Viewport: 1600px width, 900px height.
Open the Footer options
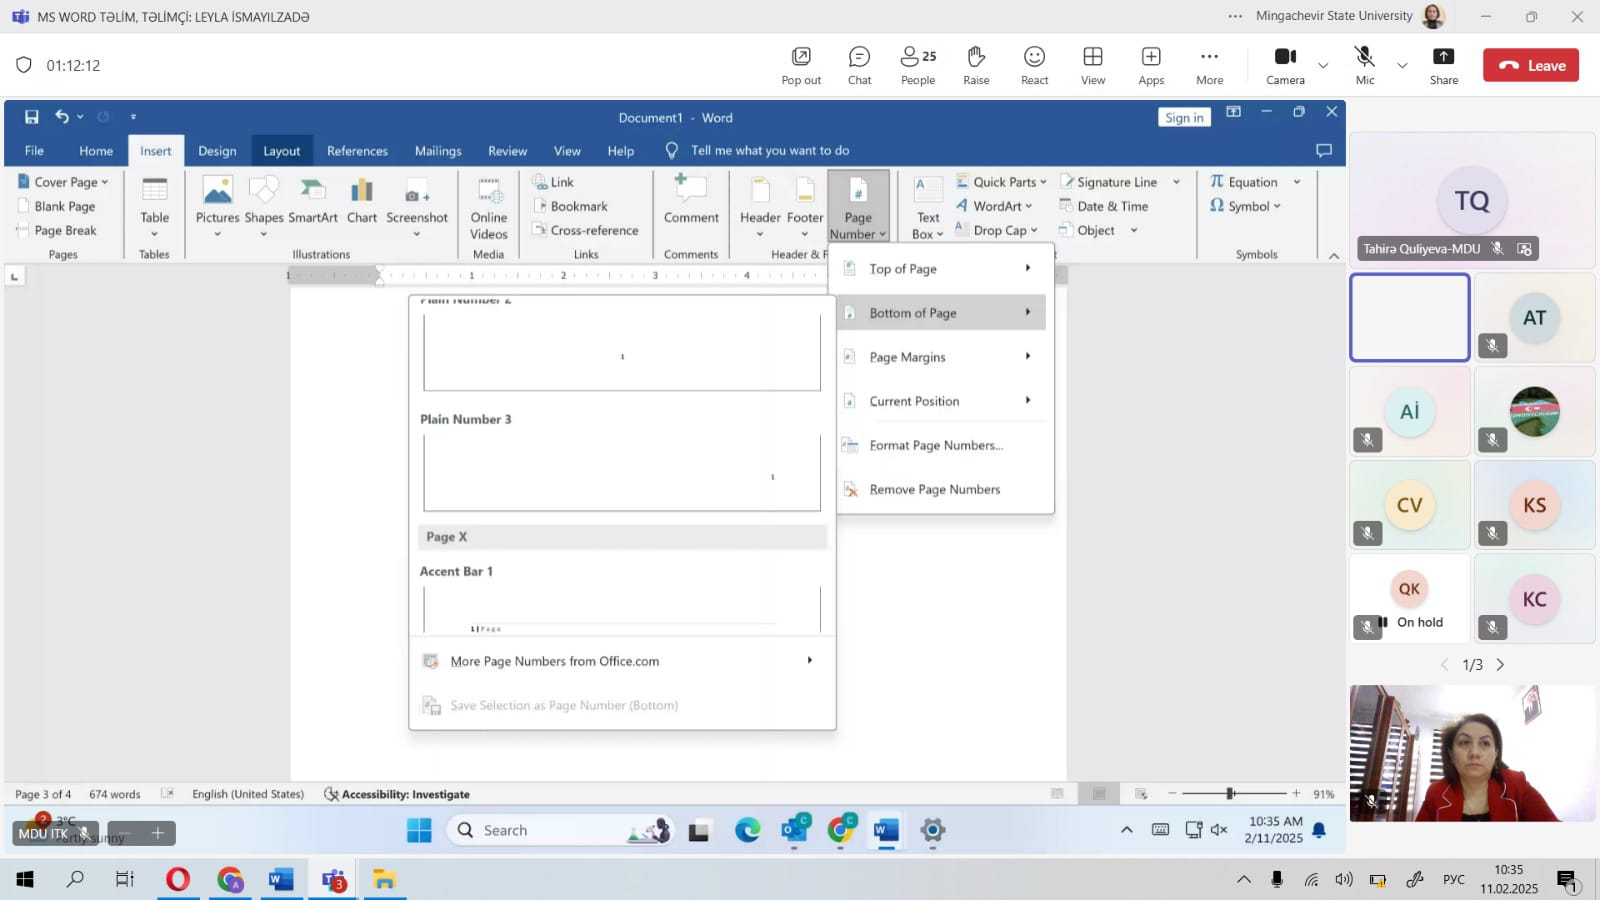805,207
